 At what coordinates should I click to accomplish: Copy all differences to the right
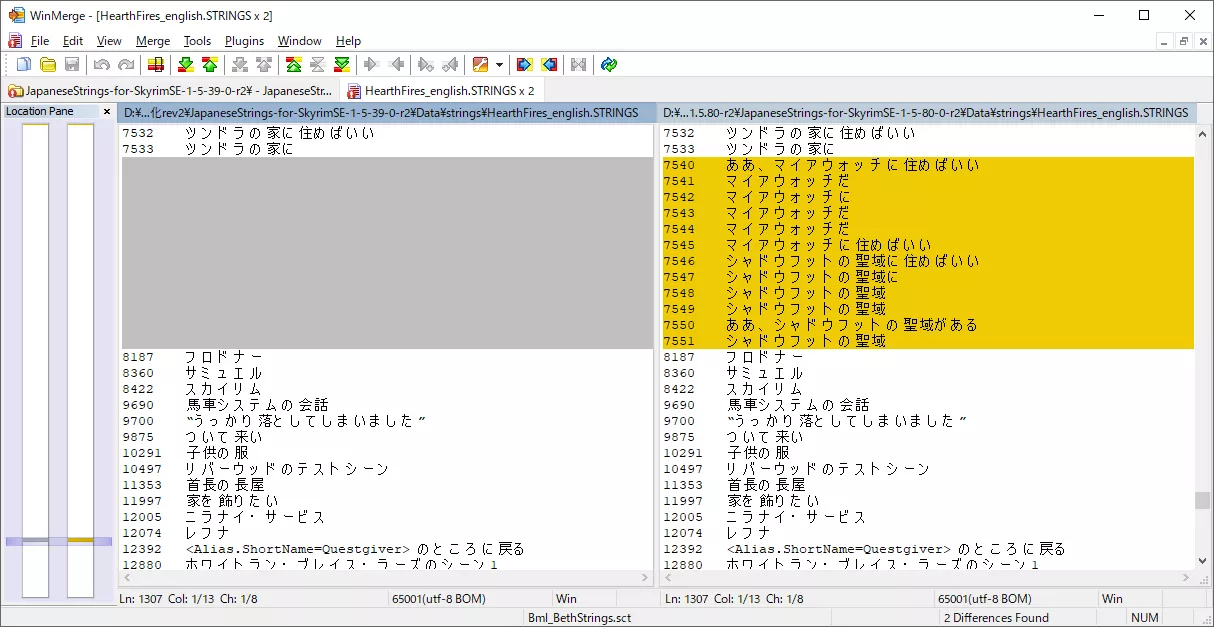[x=524, y=65]
